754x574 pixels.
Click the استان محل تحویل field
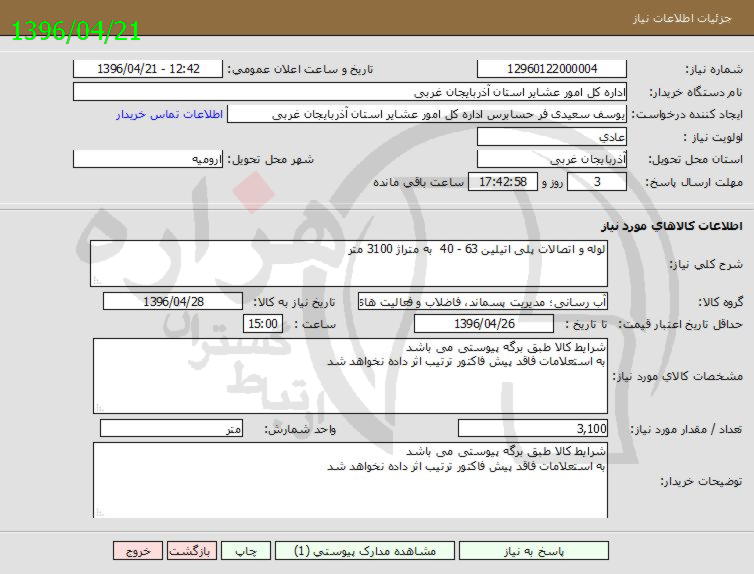coord(552,159)
